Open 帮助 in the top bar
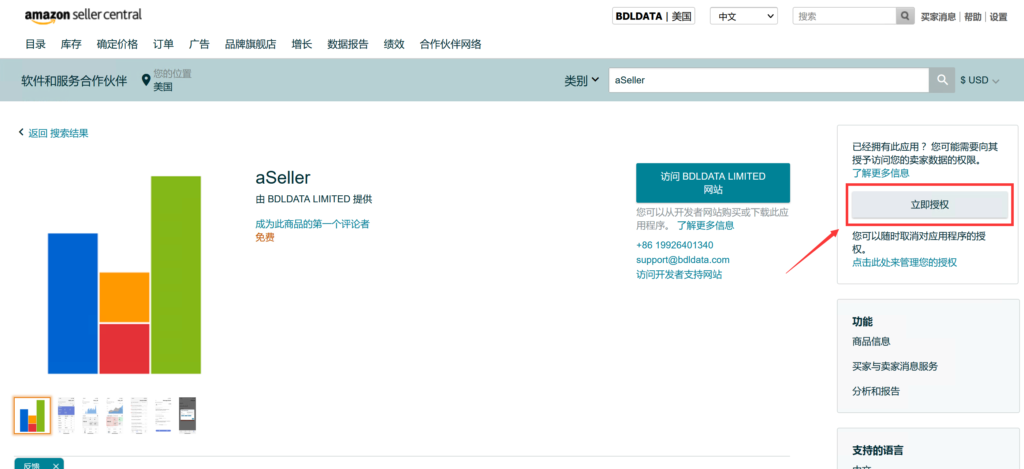Screen dimensions: 1024x469 972,17
